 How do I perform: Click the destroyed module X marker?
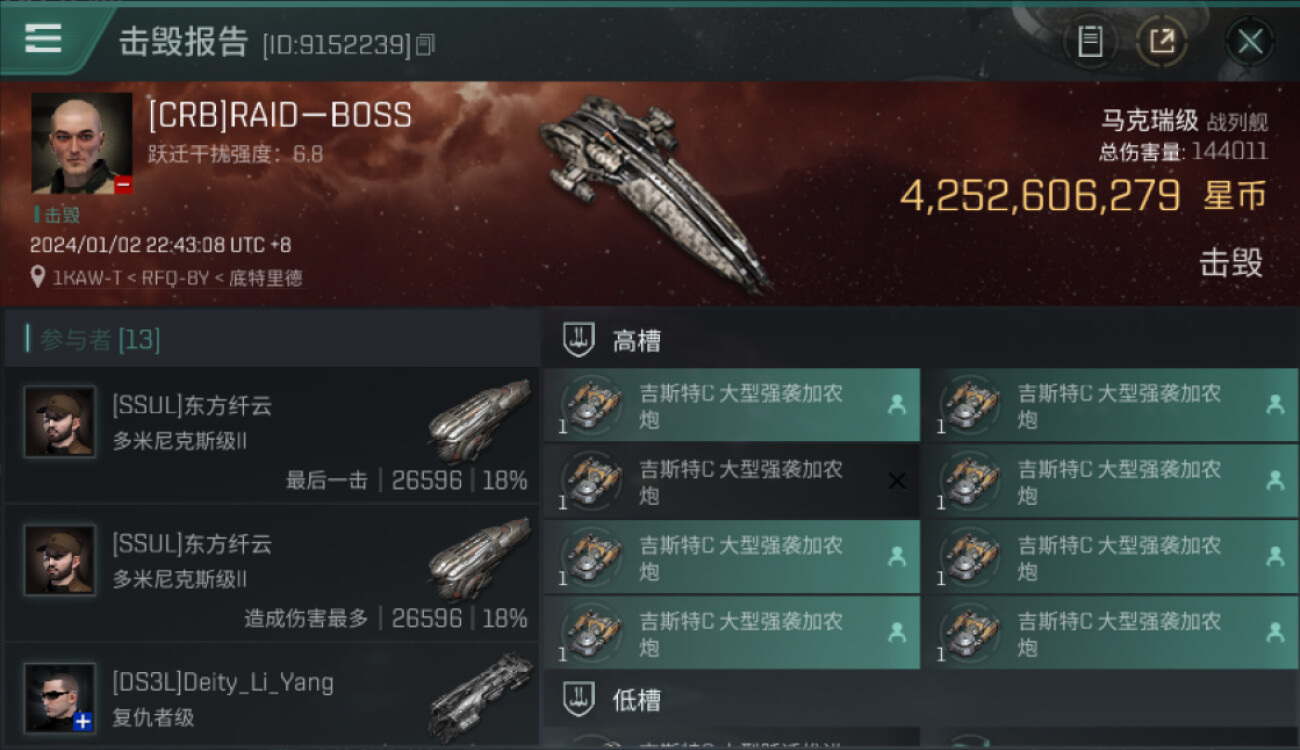point(897,481)
